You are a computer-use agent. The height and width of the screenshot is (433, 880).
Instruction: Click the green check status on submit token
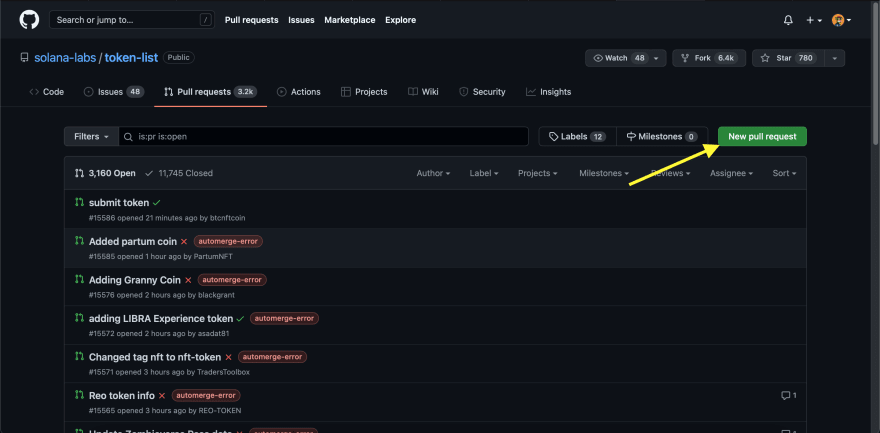pyautogui.click(x=157, y=203)
